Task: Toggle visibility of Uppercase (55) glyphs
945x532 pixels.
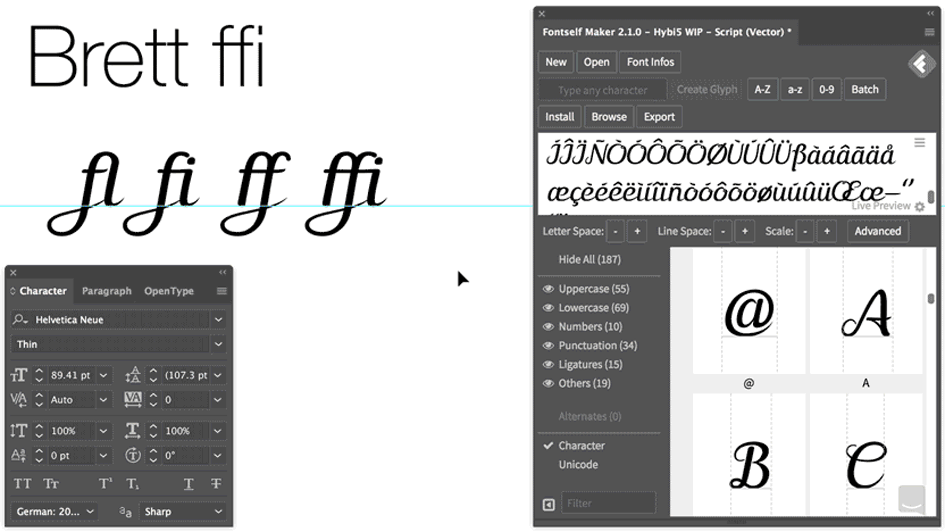Action: click(x=548, y=289)
